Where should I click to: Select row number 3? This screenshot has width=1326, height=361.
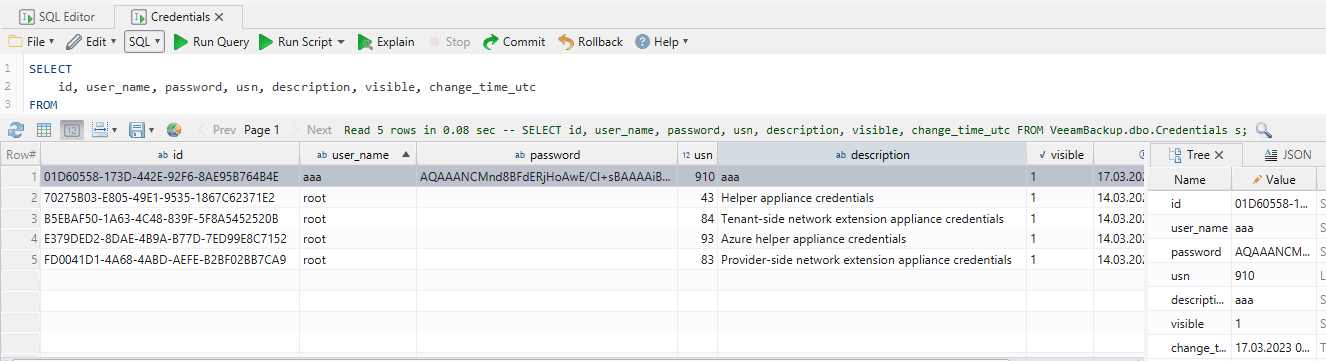tap(20, 219)
